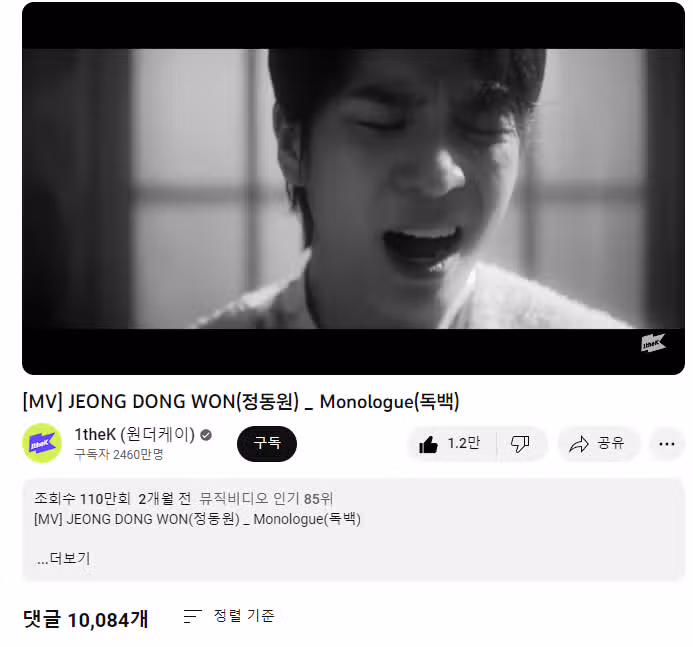Click the 1.2만 like count
The image size is (693, 647).
[x=464, y=443]
